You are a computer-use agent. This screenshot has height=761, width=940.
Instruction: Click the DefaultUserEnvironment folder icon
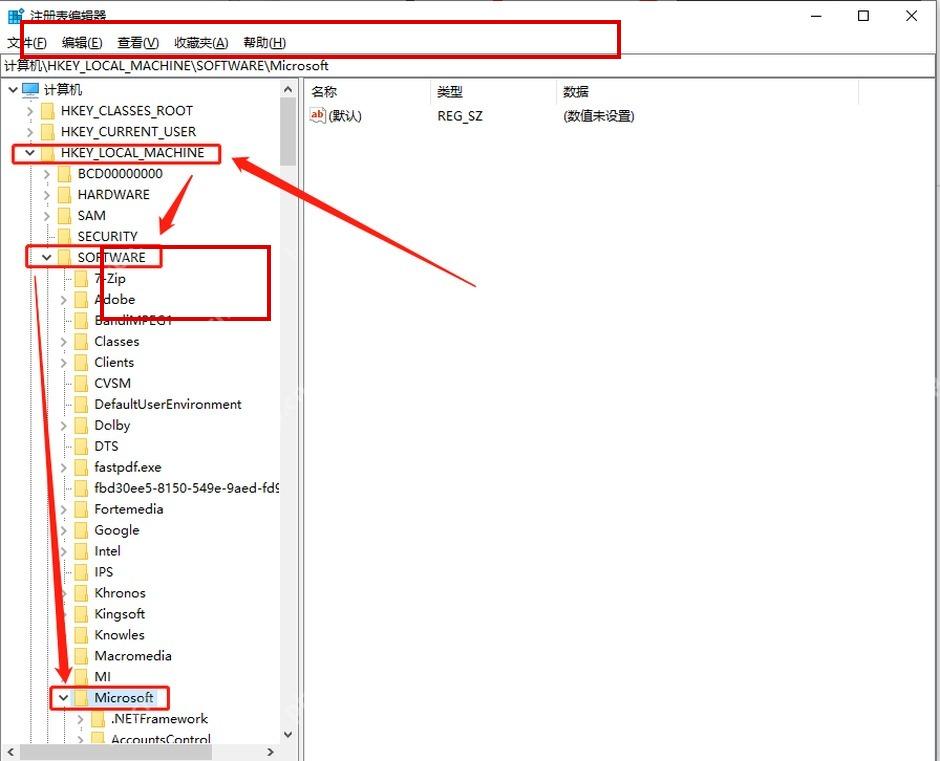81,405
